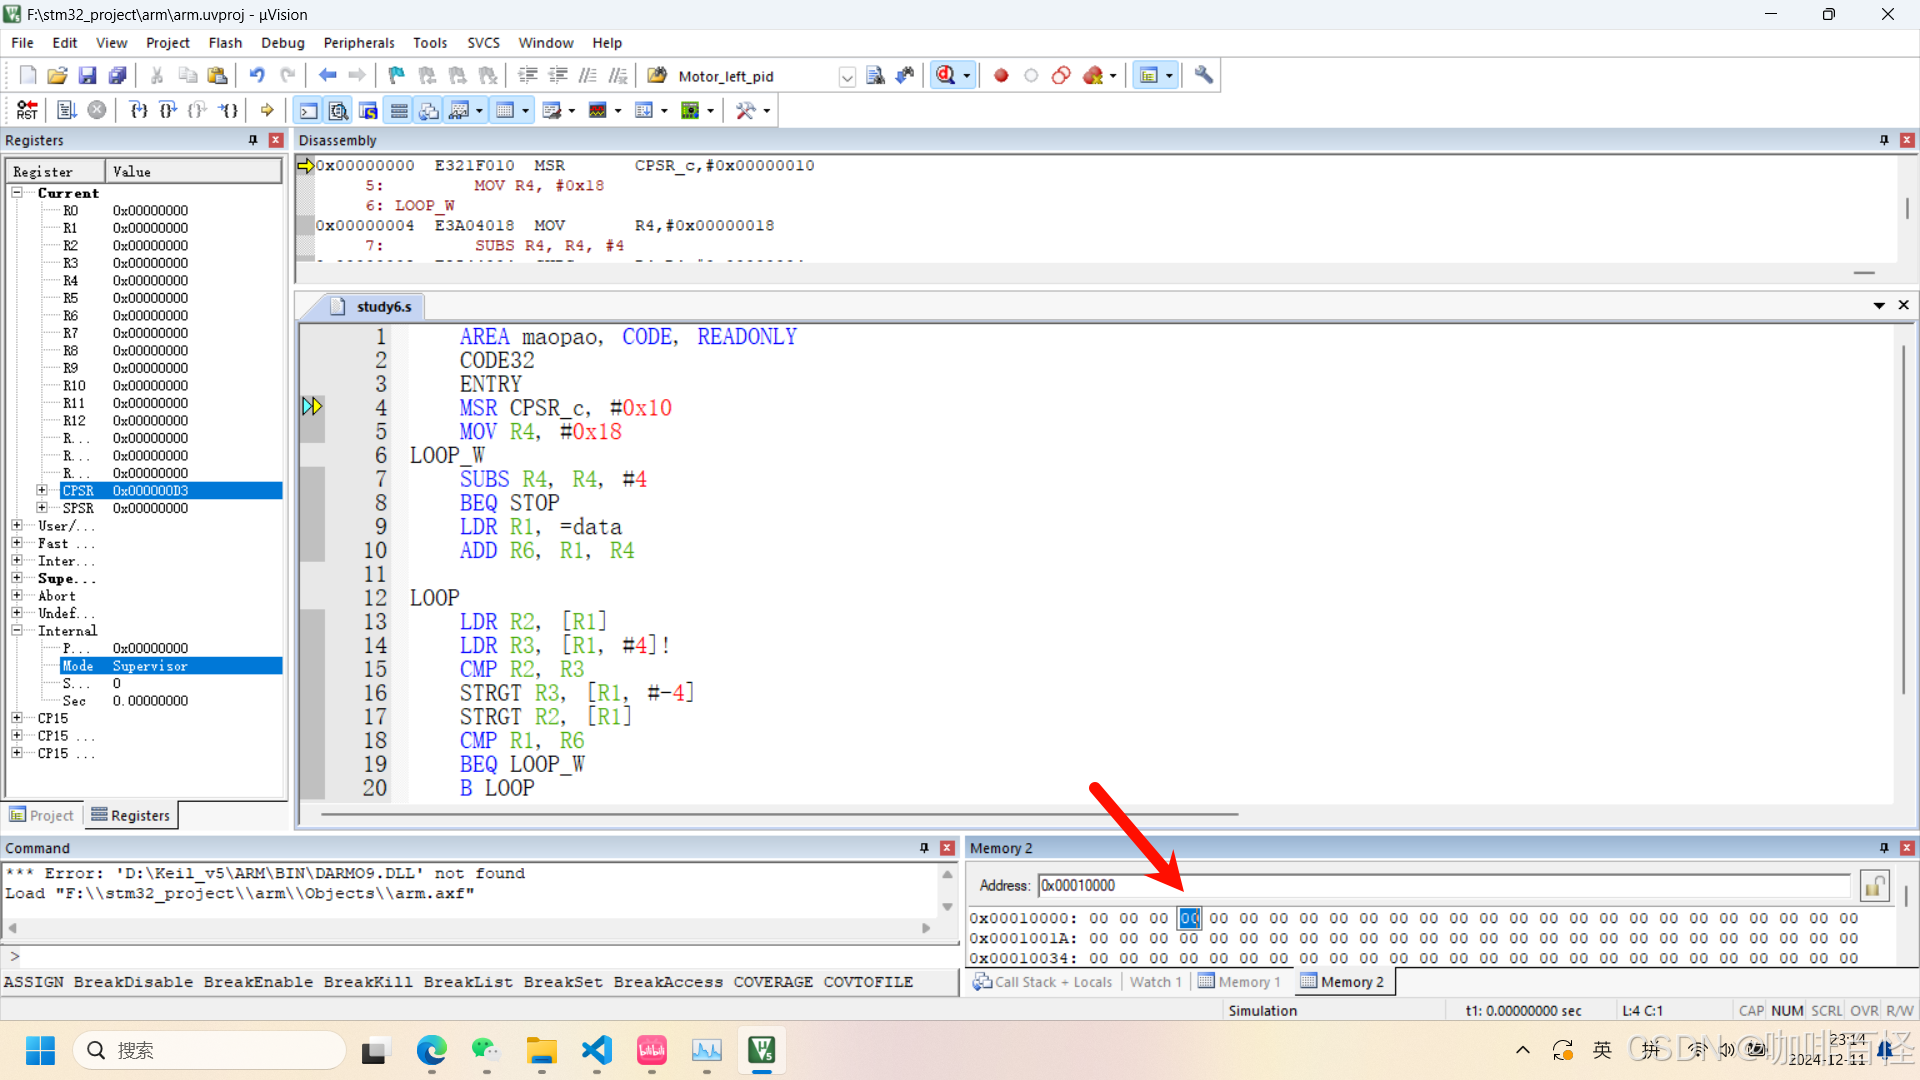Click the Insert Breakpoint red dot icon
The image size is (1920, 1080).
[1001, 75]
